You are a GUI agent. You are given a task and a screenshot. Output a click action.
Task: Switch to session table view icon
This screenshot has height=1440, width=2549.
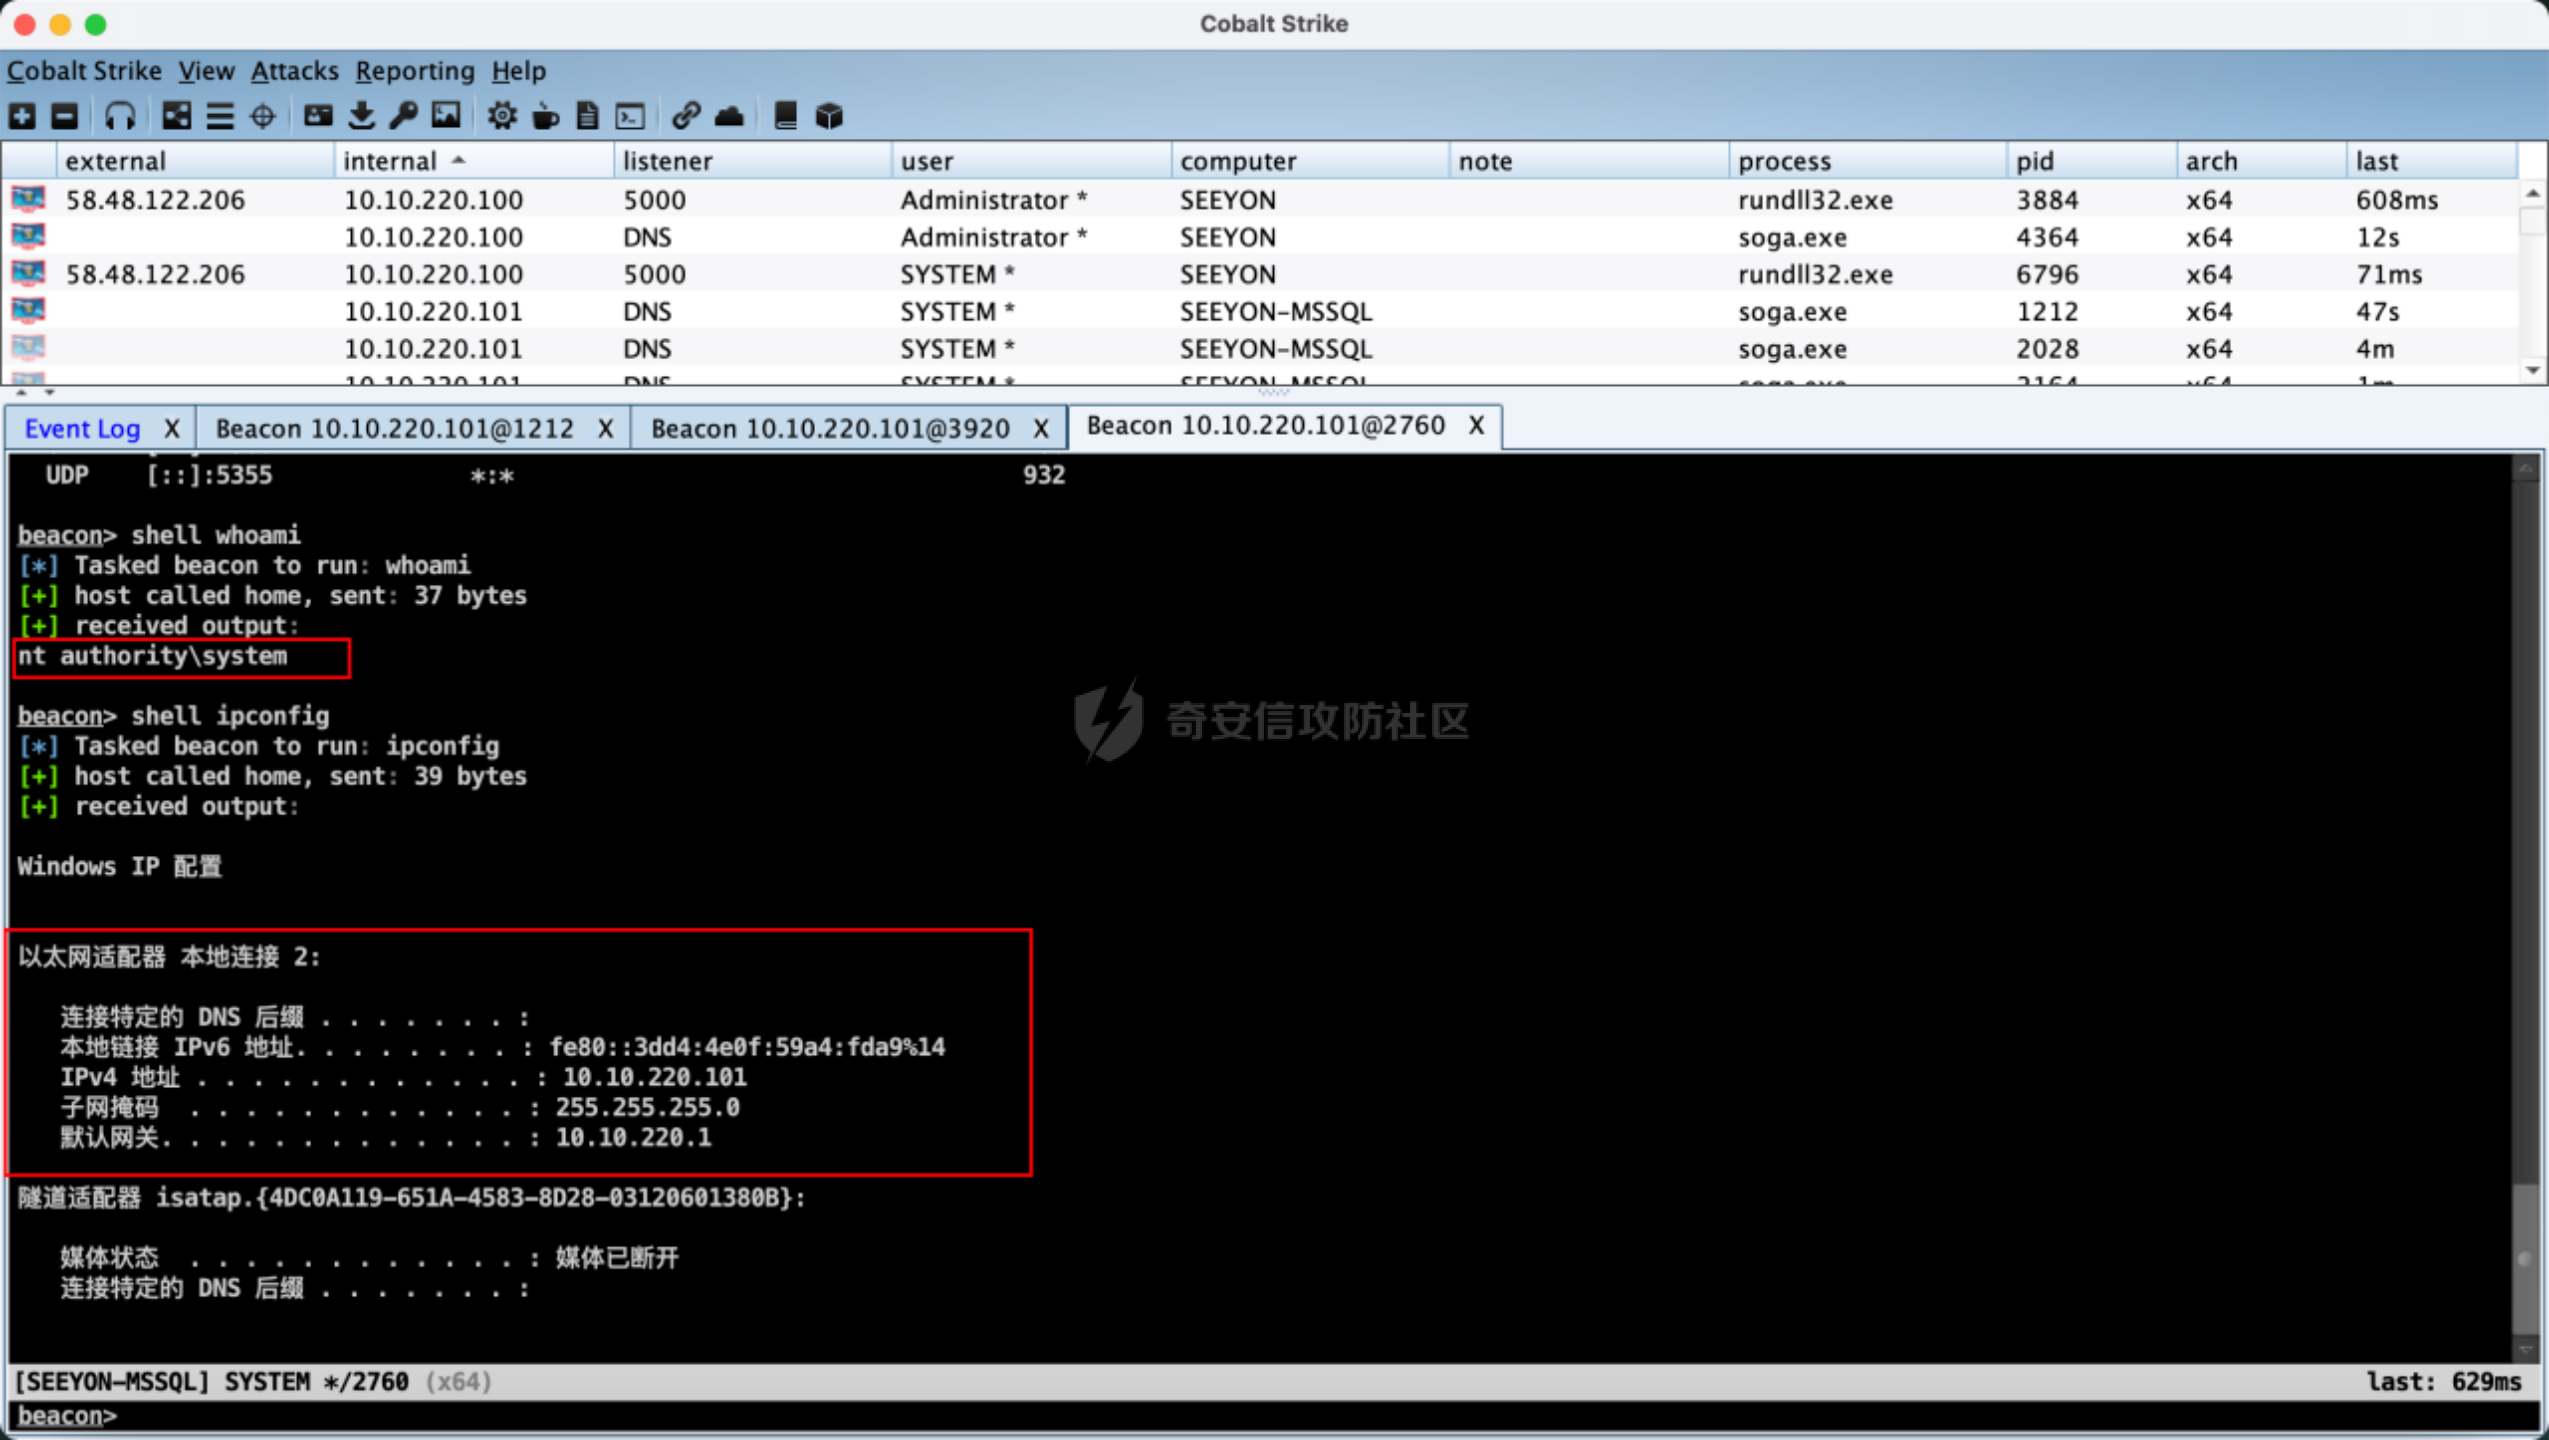(x=220, y=116)
